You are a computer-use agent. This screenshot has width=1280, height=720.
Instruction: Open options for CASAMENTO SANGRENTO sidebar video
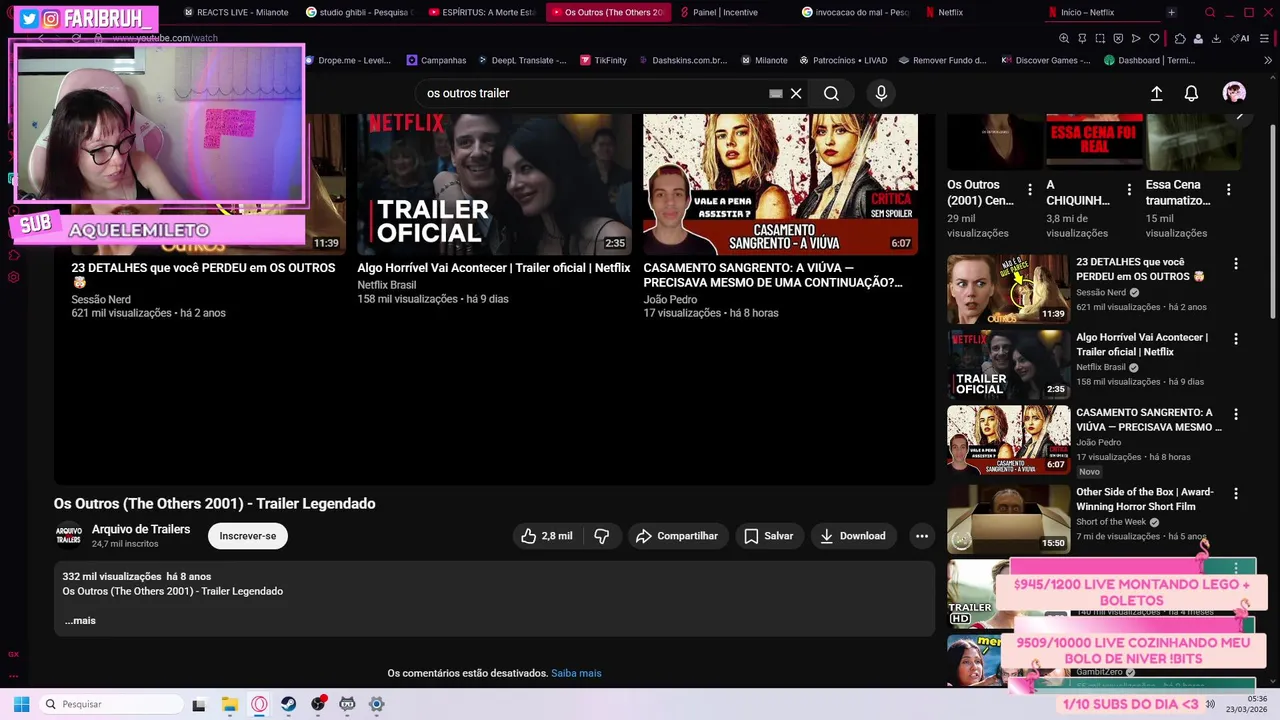click(1236, 414)
